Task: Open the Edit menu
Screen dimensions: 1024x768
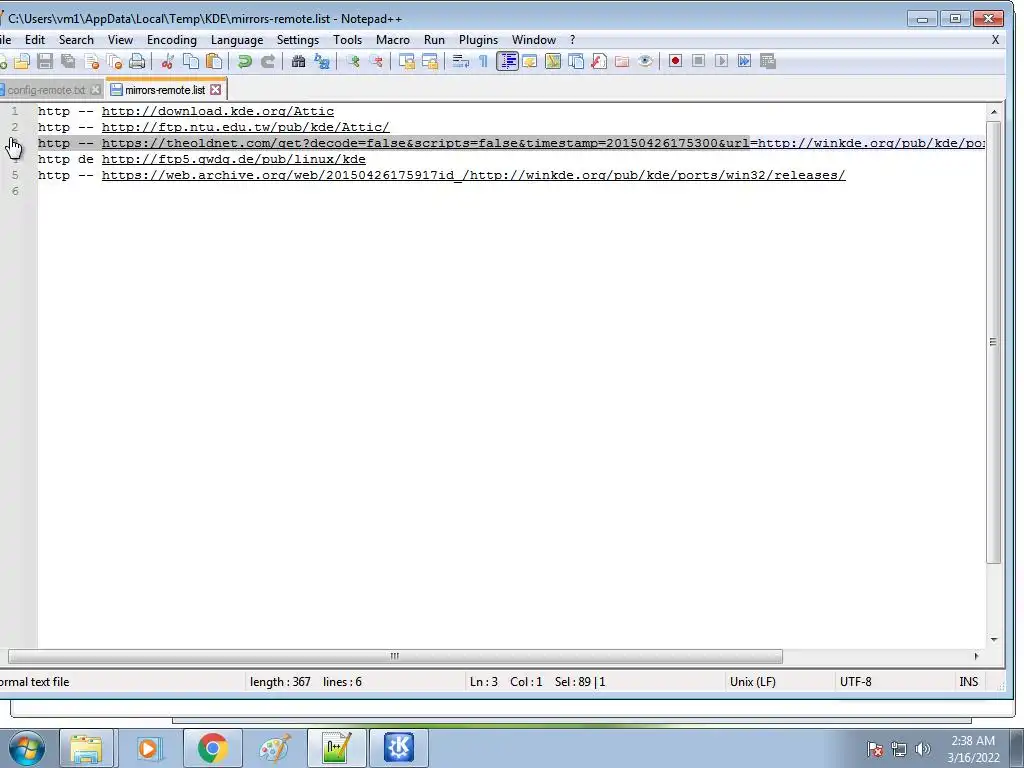Action: pos(35,40)
